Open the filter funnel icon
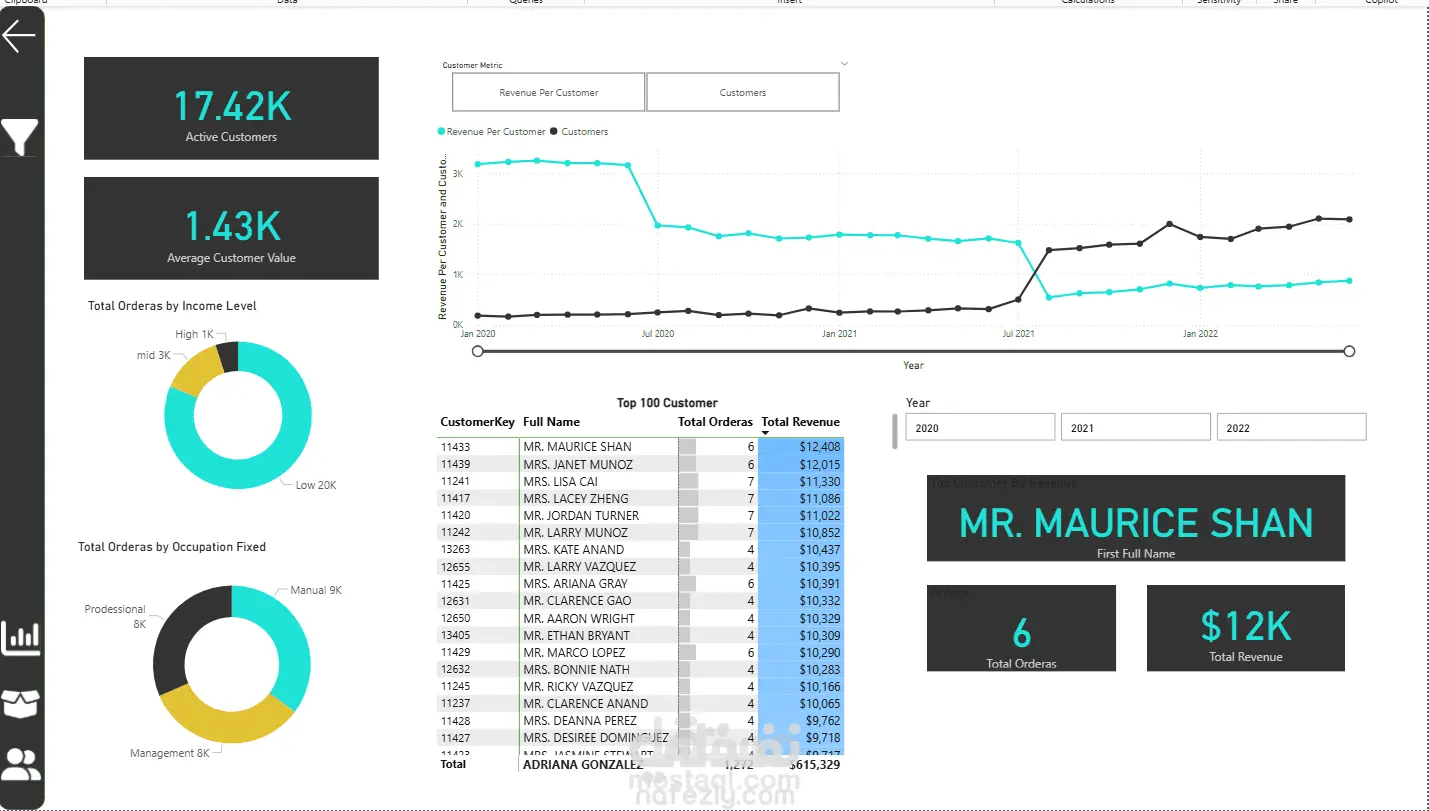The image size is (1429, 811). coord(20,137)
